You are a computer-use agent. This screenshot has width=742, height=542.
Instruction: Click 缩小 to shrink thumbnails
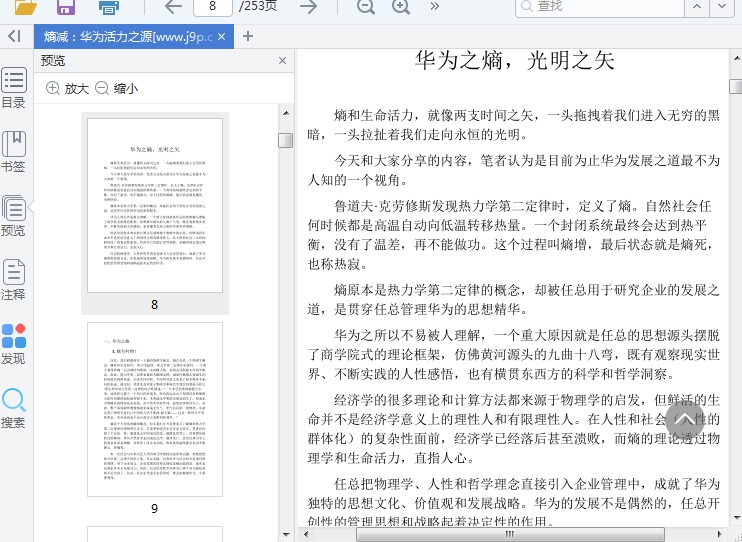pyautogui.click(x=116, y=89)
